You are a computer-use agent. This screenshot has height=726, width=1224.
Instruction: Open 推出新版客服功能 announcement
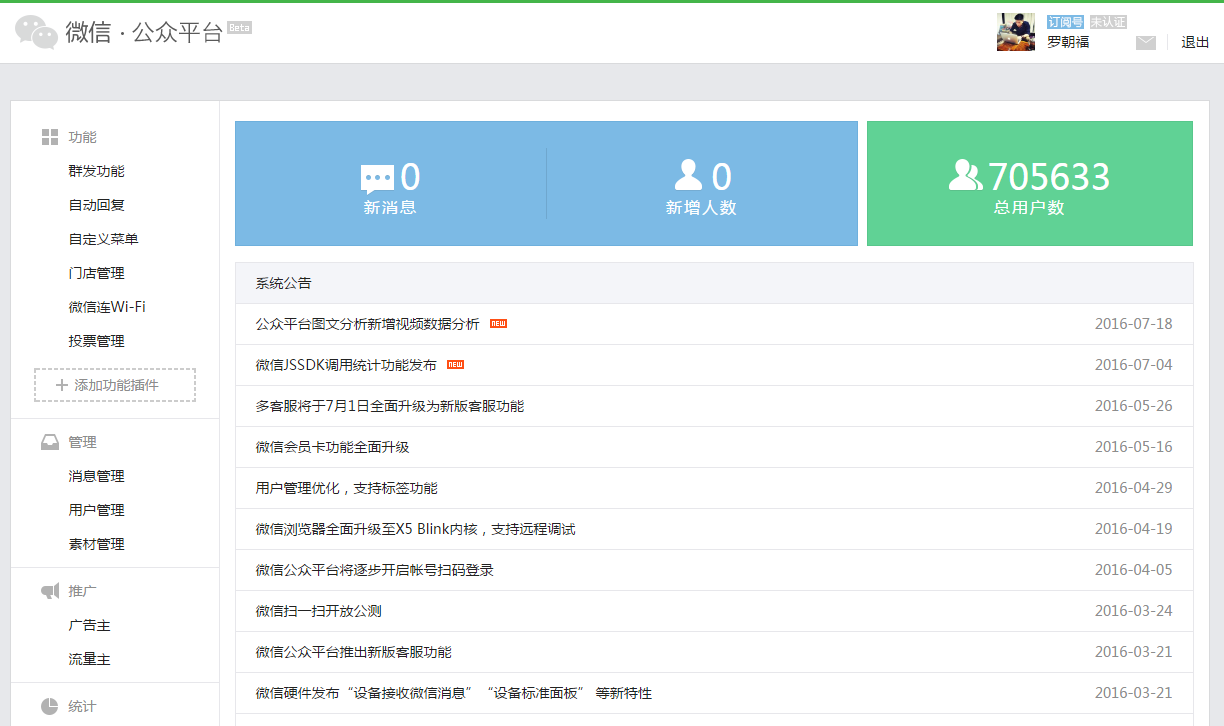354,652
